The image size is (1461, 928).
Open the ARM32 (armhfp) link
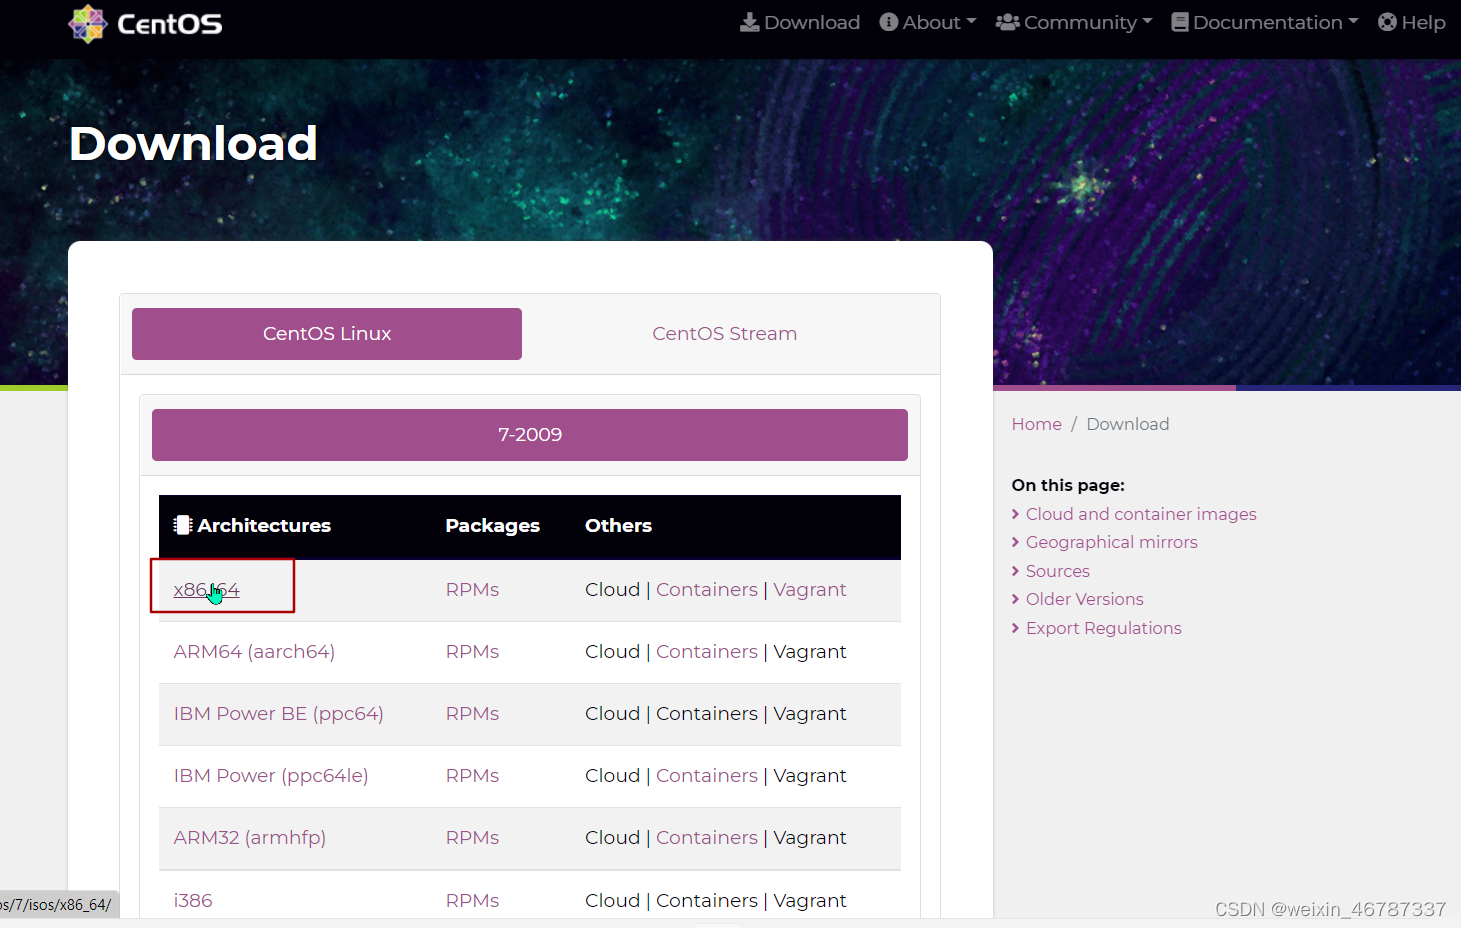click(x=250, y=838)
